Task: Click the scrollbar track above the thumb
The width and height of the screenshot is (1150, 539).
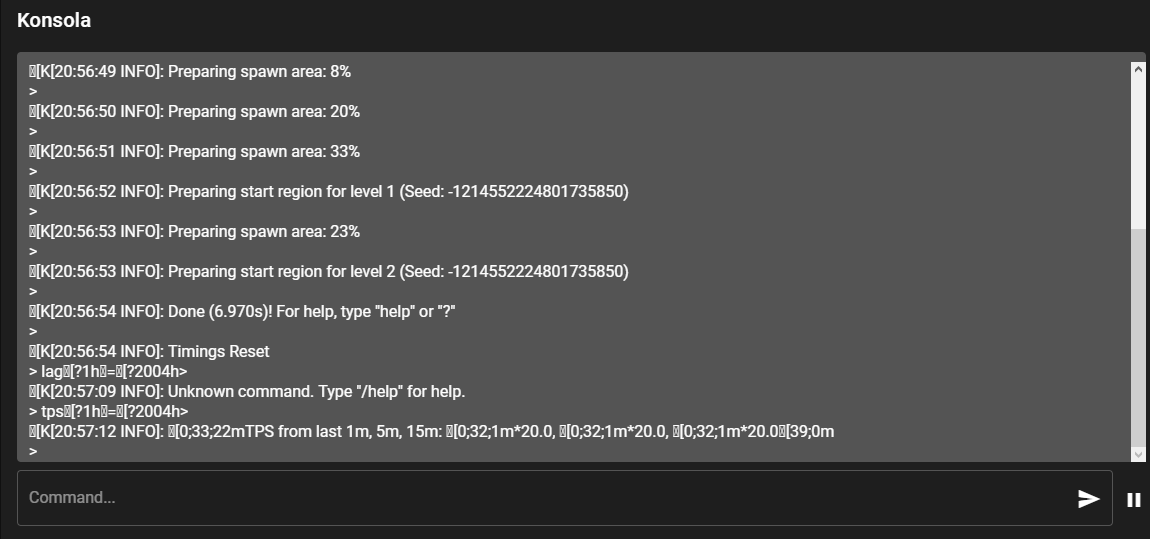Action: coord(1138,150)
